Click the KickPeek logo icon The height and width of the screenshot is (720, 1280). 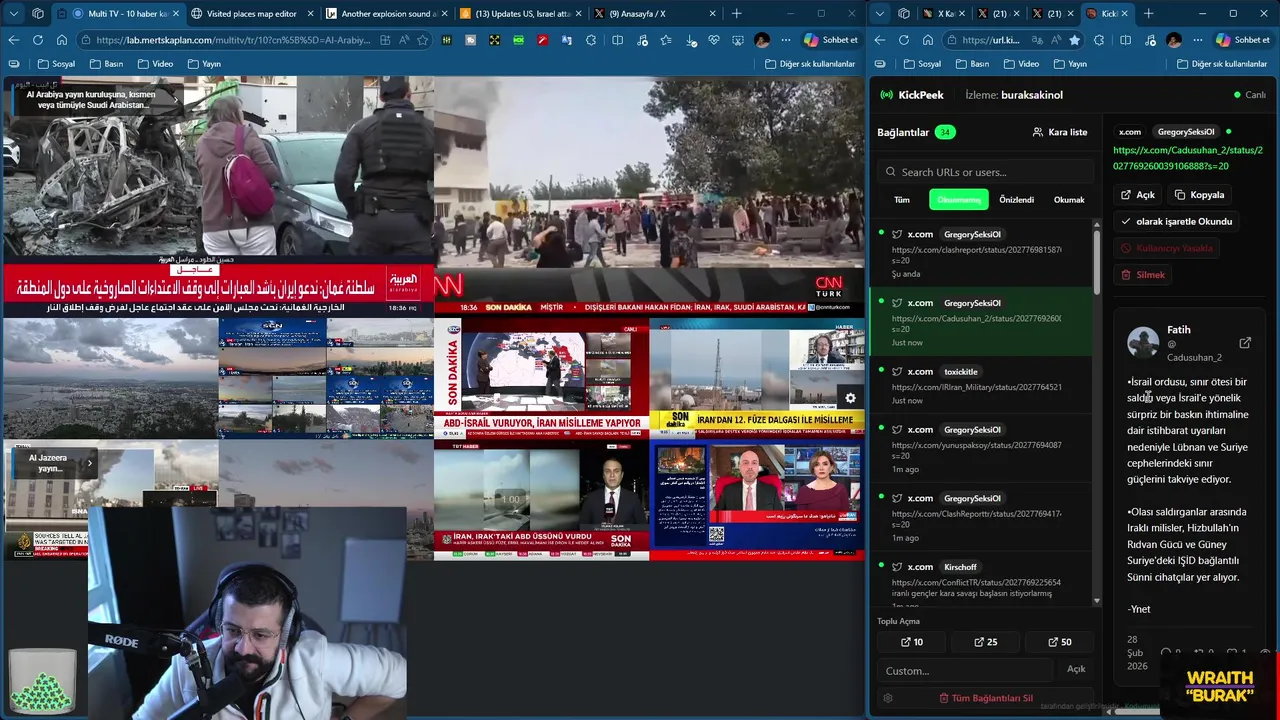(x=886, y=95)
